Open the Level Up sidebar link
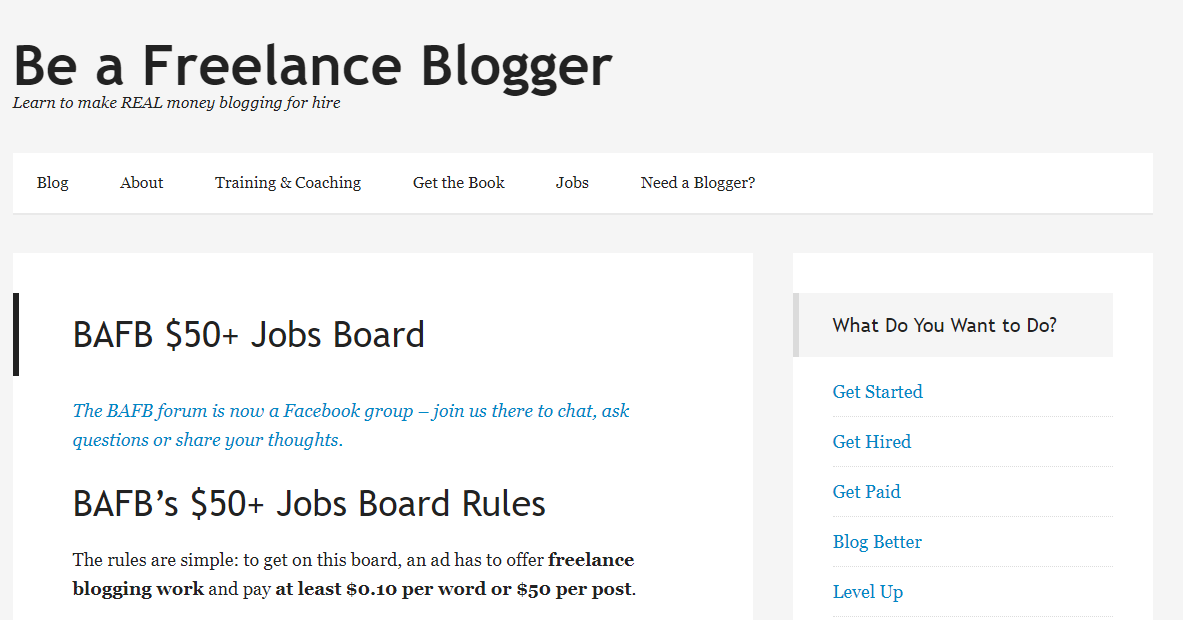This screenshot has width=1183, height=620. [x=867, y=591]
